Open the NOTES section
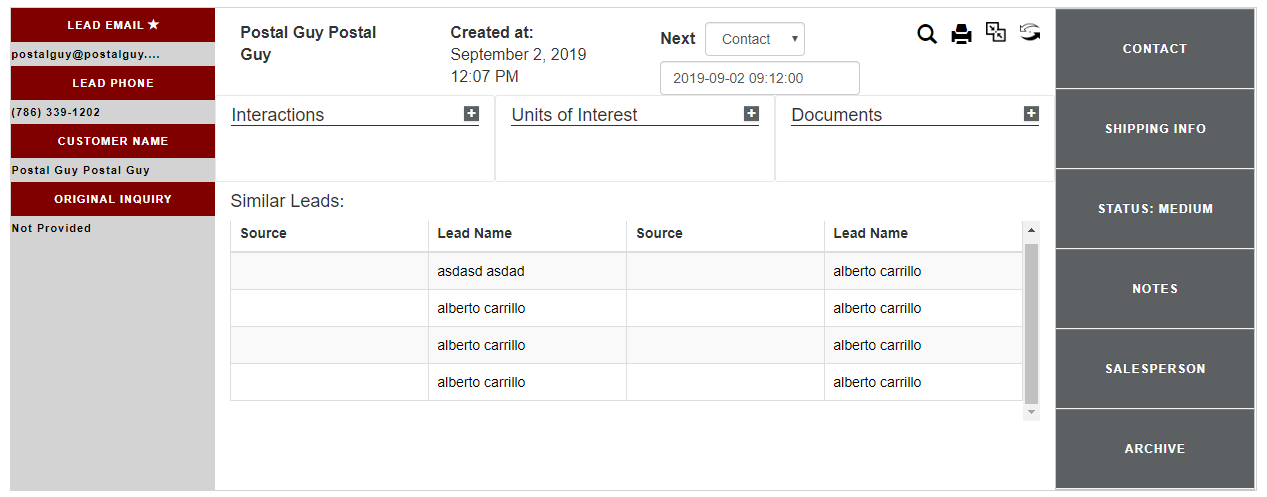1267x497 pixels. point(1155,289)
